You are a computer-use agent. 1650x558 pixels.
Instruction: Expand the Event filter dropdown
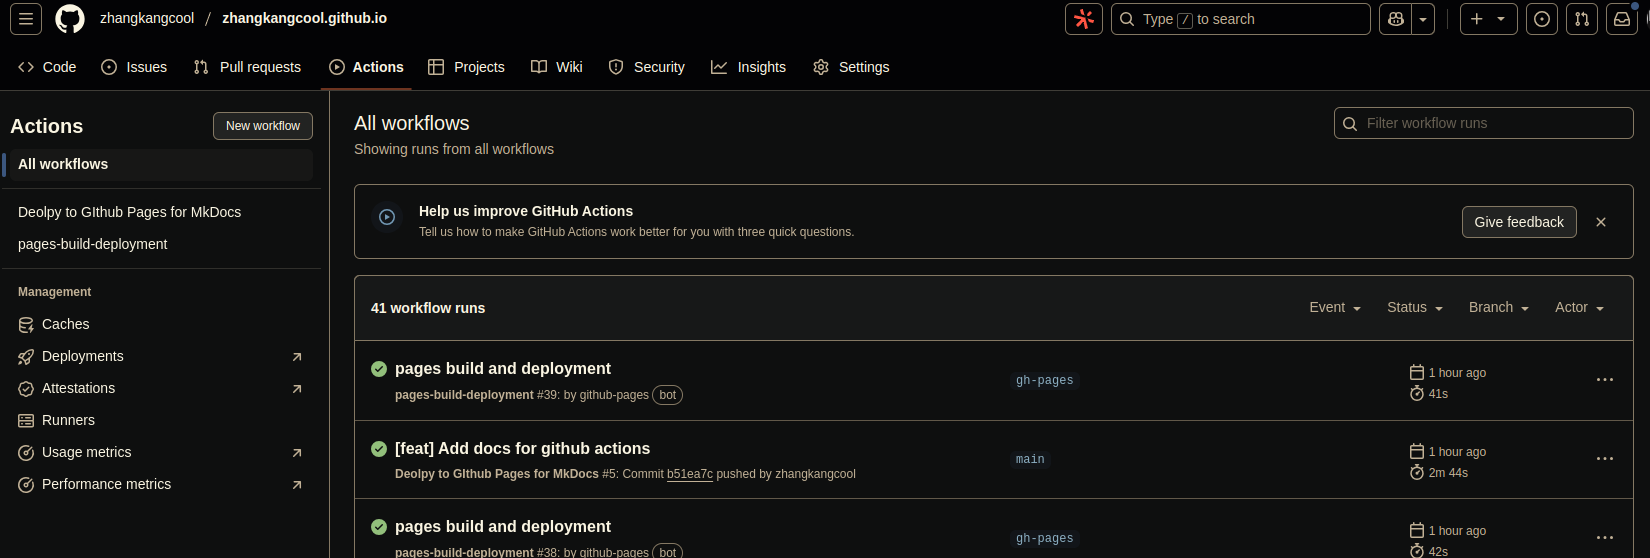(1335, 307)
